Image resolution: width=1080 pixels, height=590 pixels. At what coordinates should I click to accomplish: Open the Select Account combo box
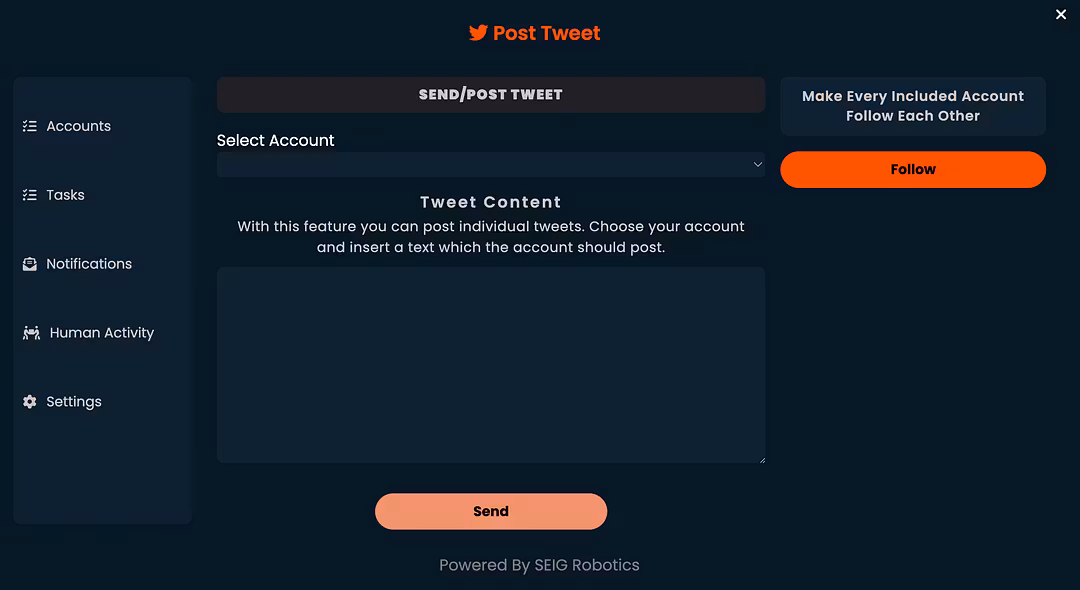click(x=490, y=165)
